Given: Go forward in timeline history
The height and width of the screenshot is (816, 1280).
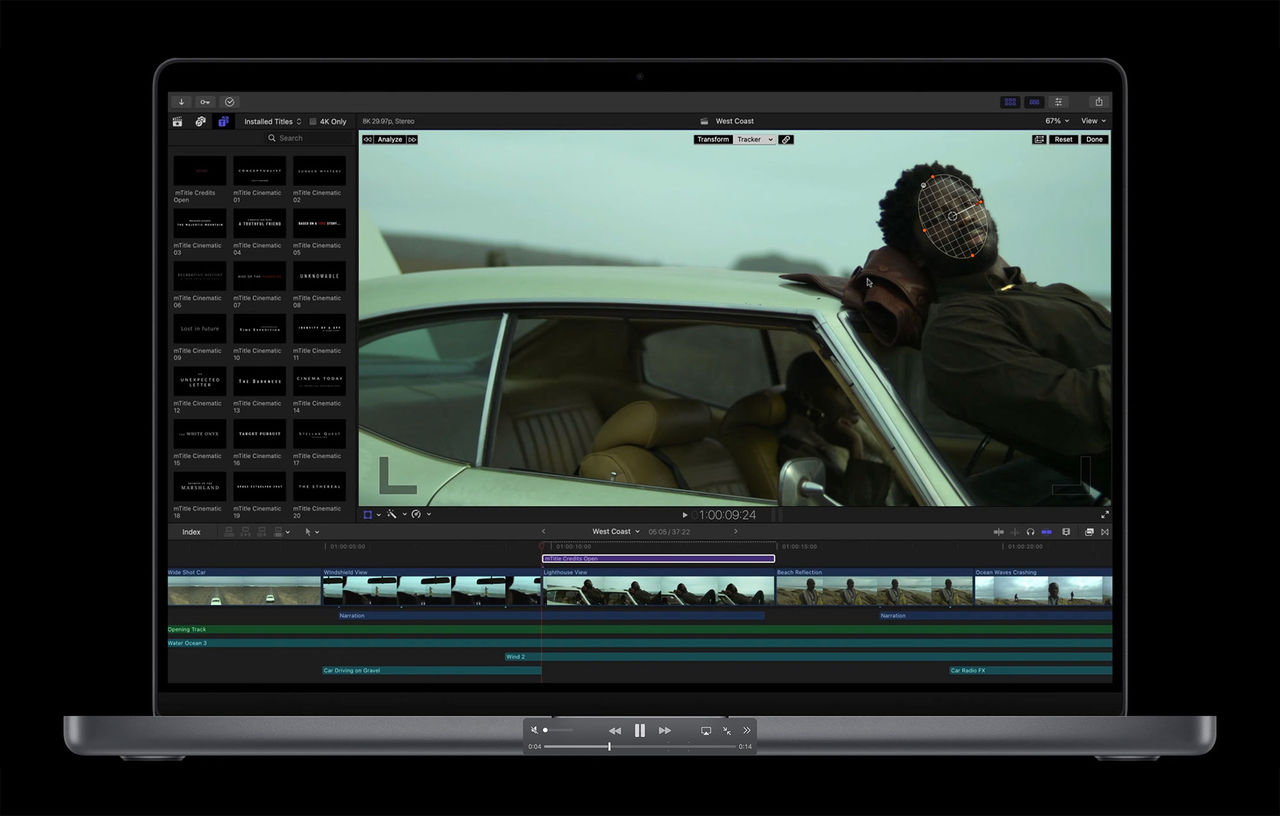Looking at the screenshot, I should [x=736, y=532].
